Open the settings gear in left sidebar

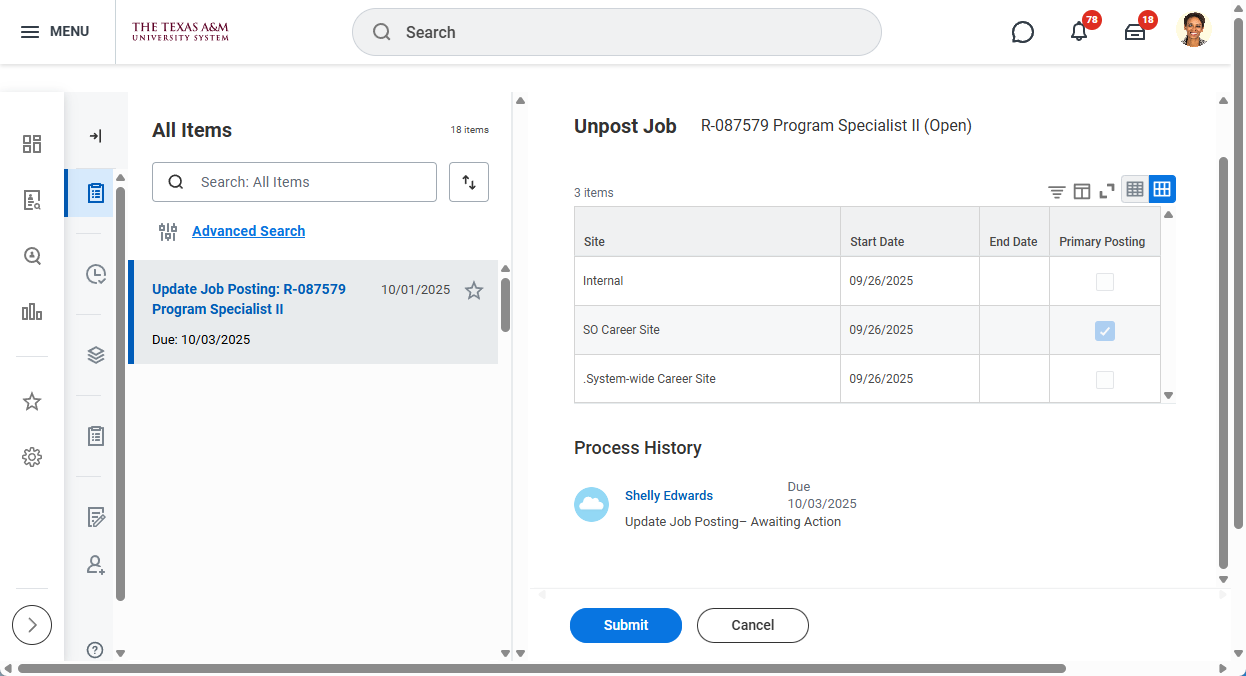(32, 457)
